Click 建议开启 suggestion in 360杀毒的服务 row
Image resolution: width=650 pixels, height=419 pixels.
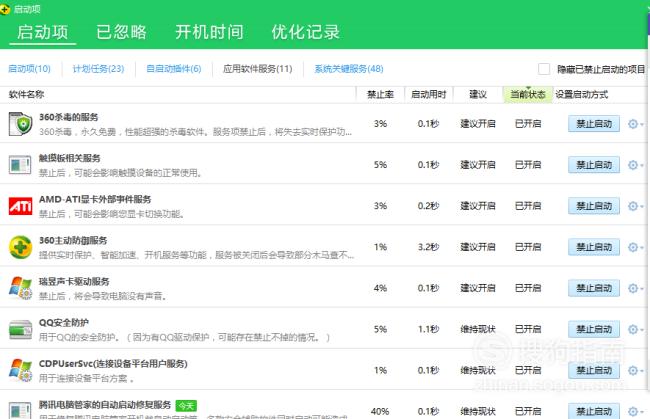(478, 124)
